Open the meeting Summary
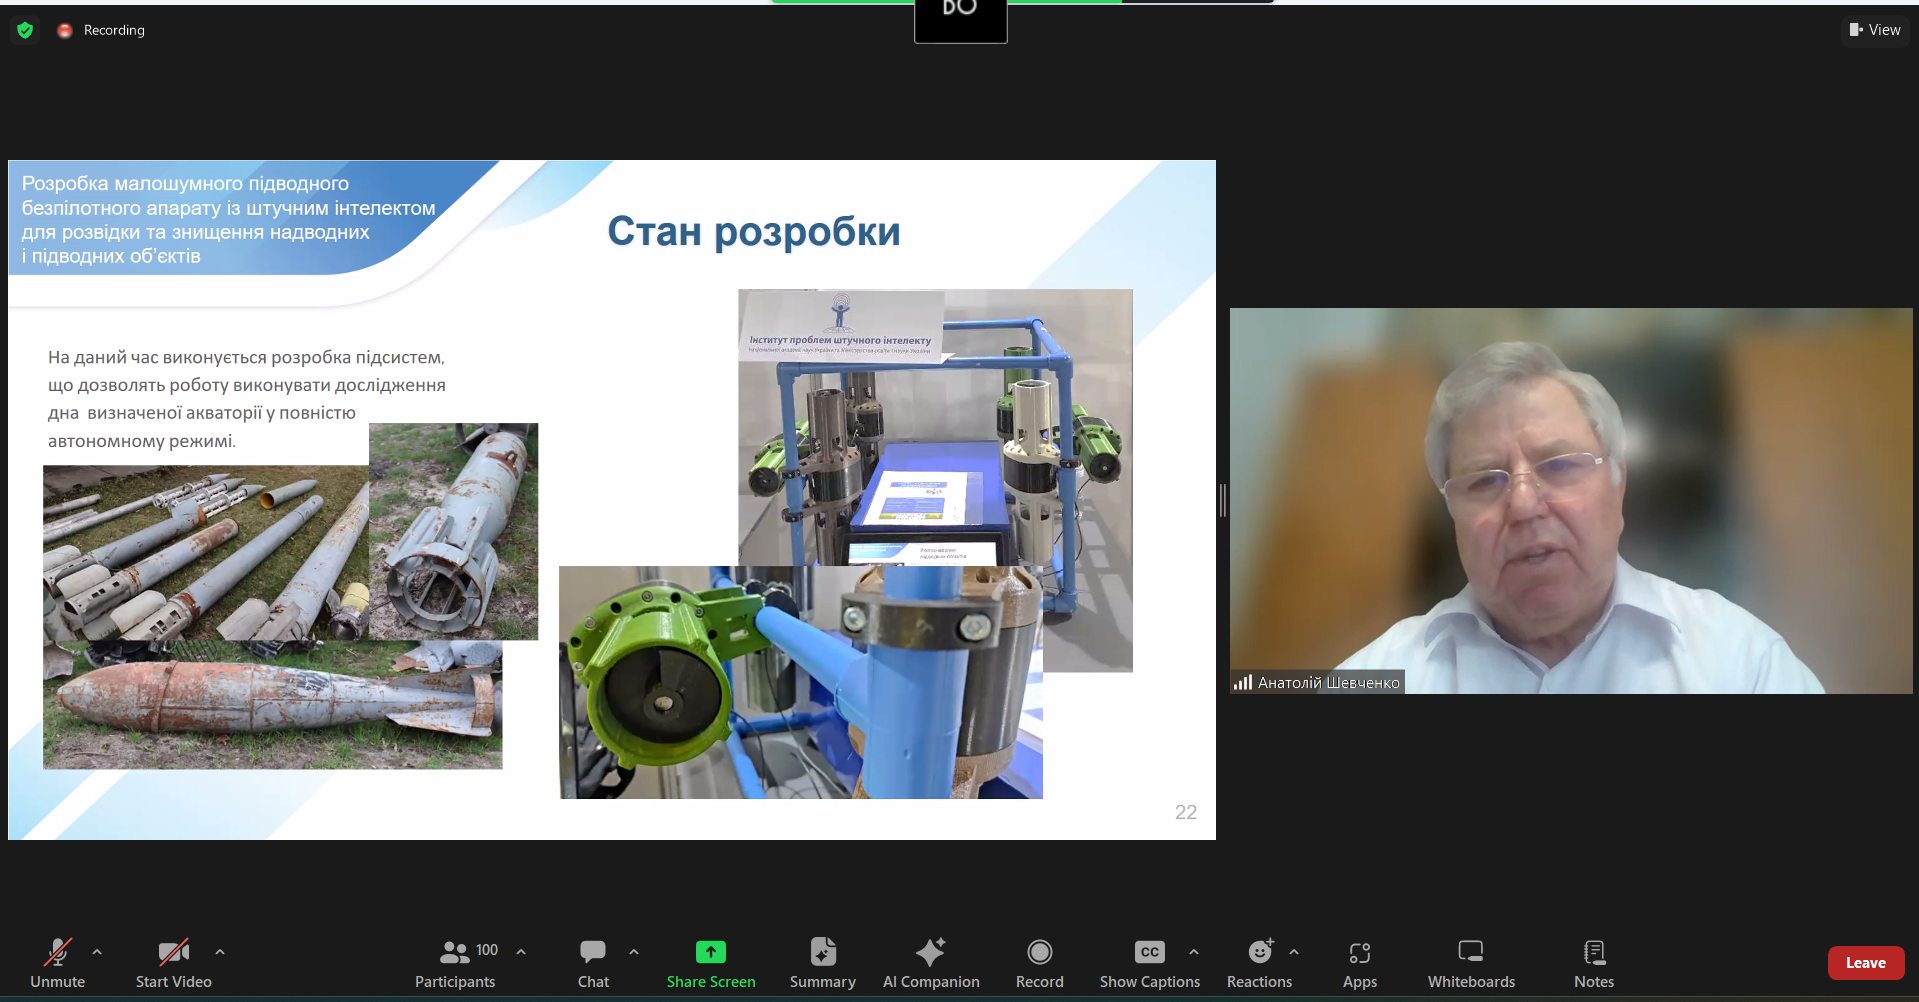 (823, 963)
